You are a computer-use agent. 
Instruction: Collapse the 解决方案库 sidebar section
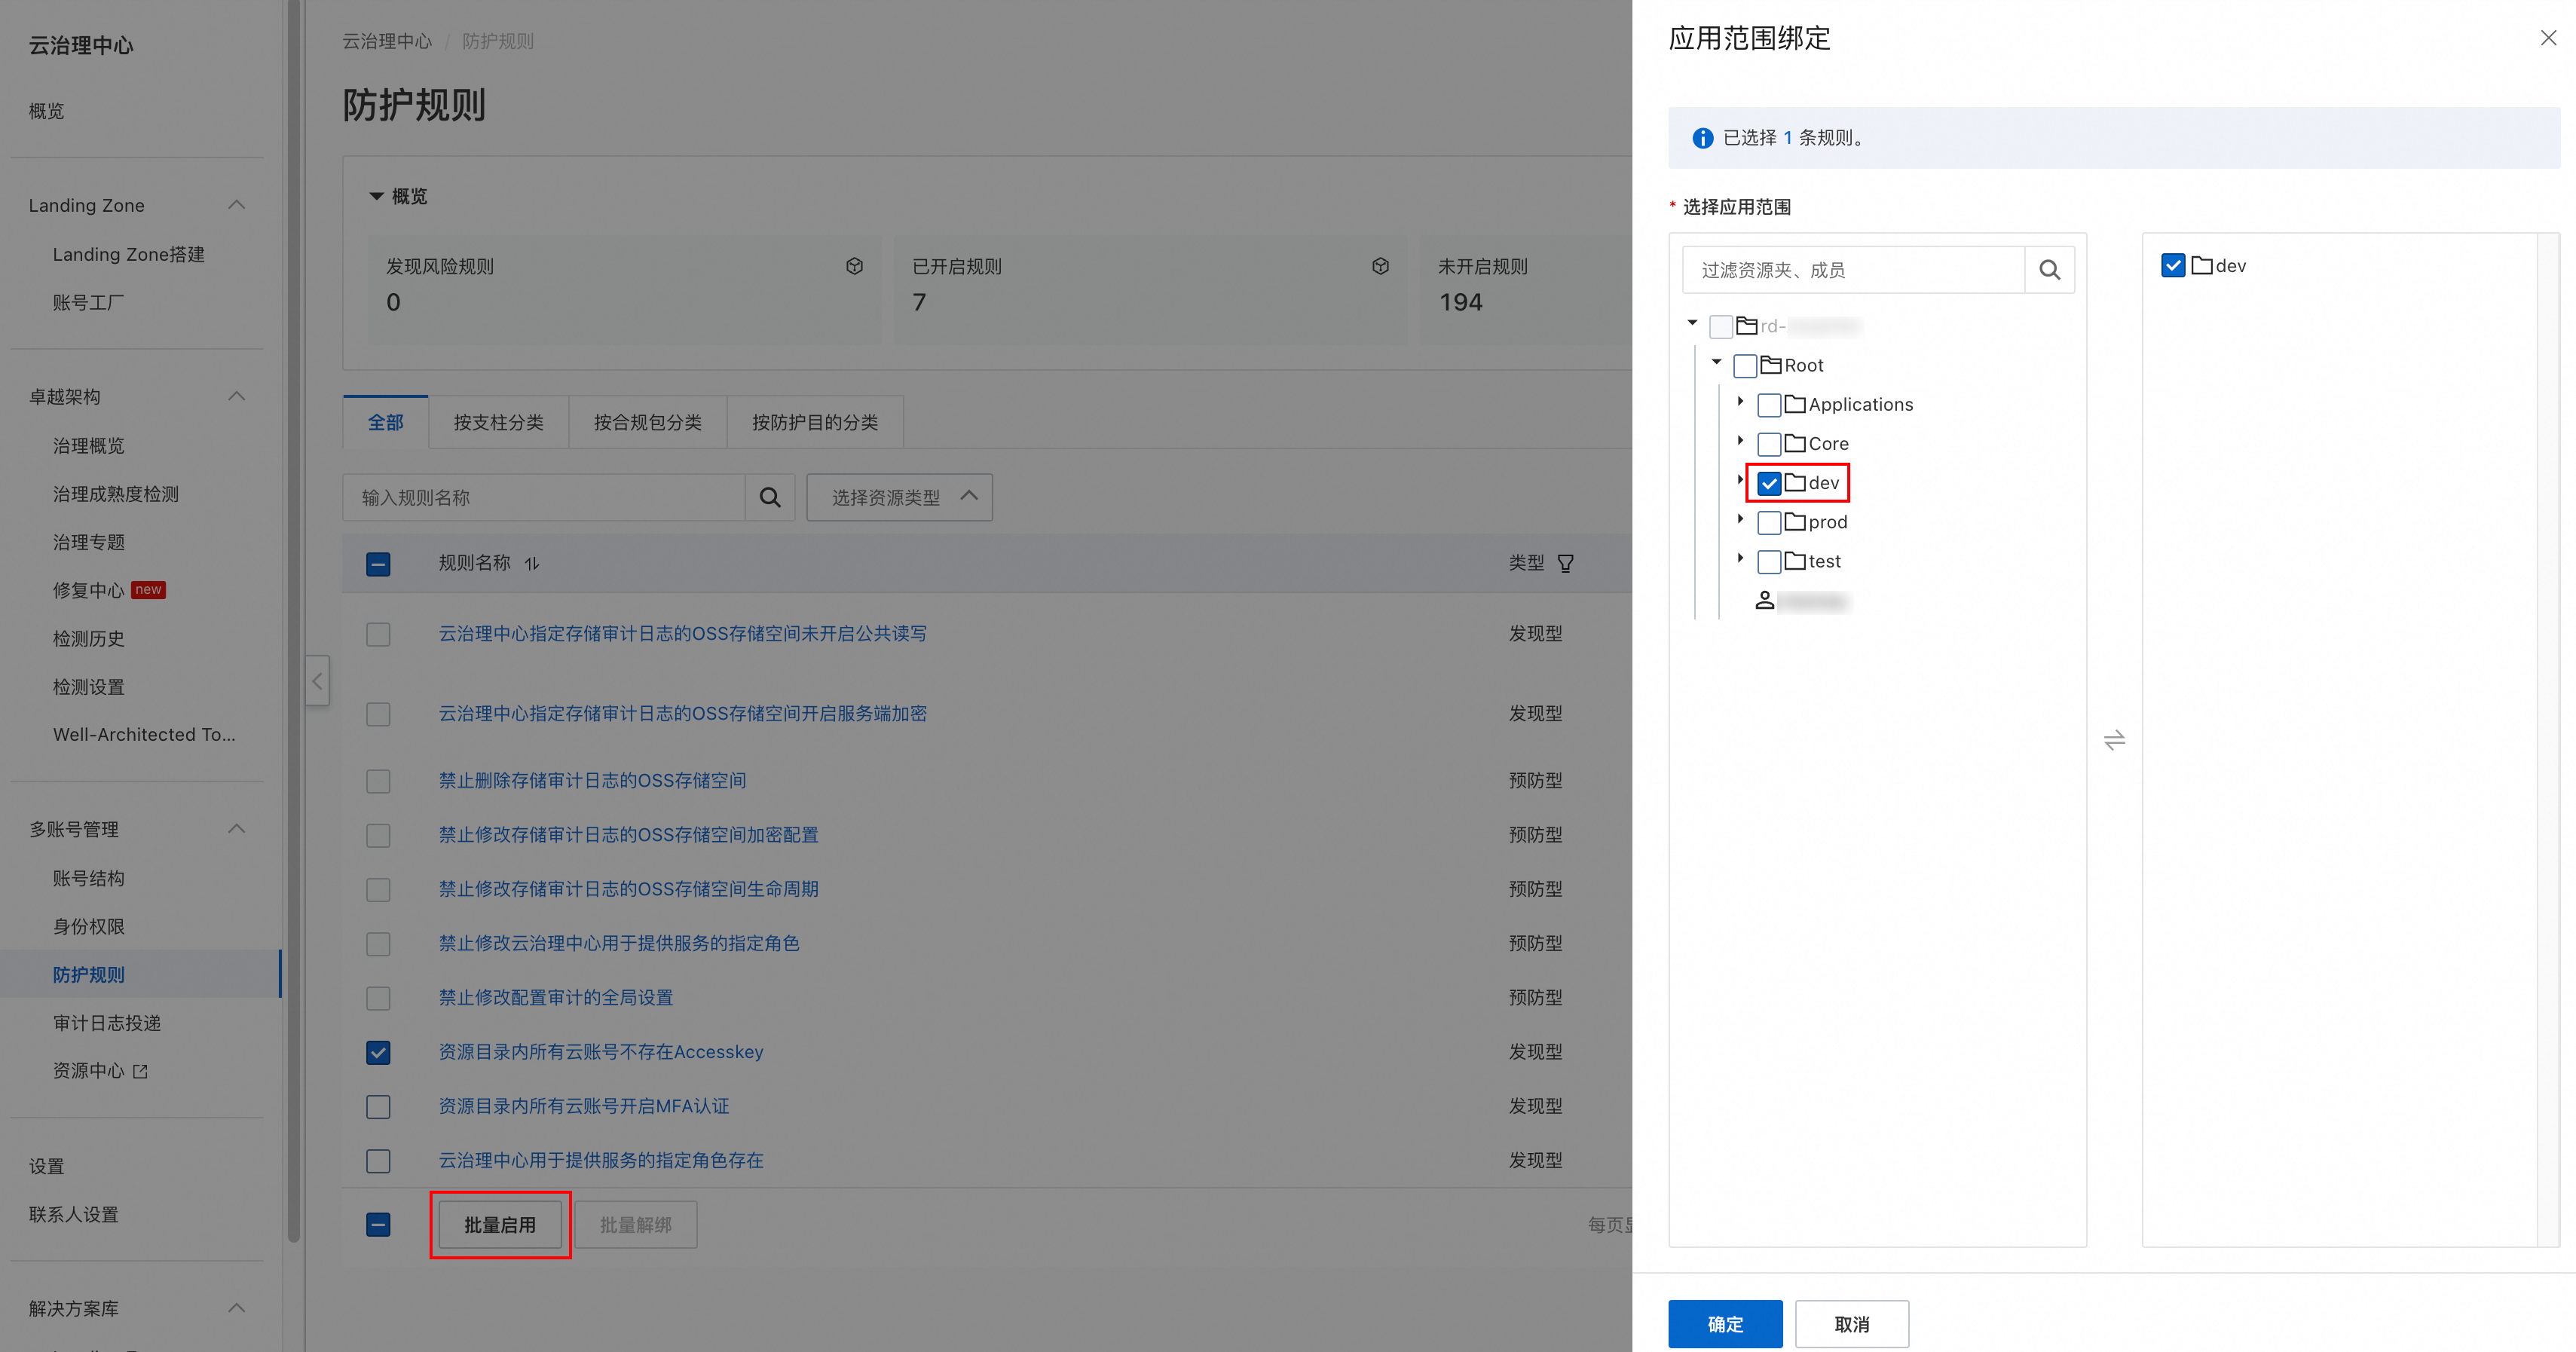(x=237, y=1308)
